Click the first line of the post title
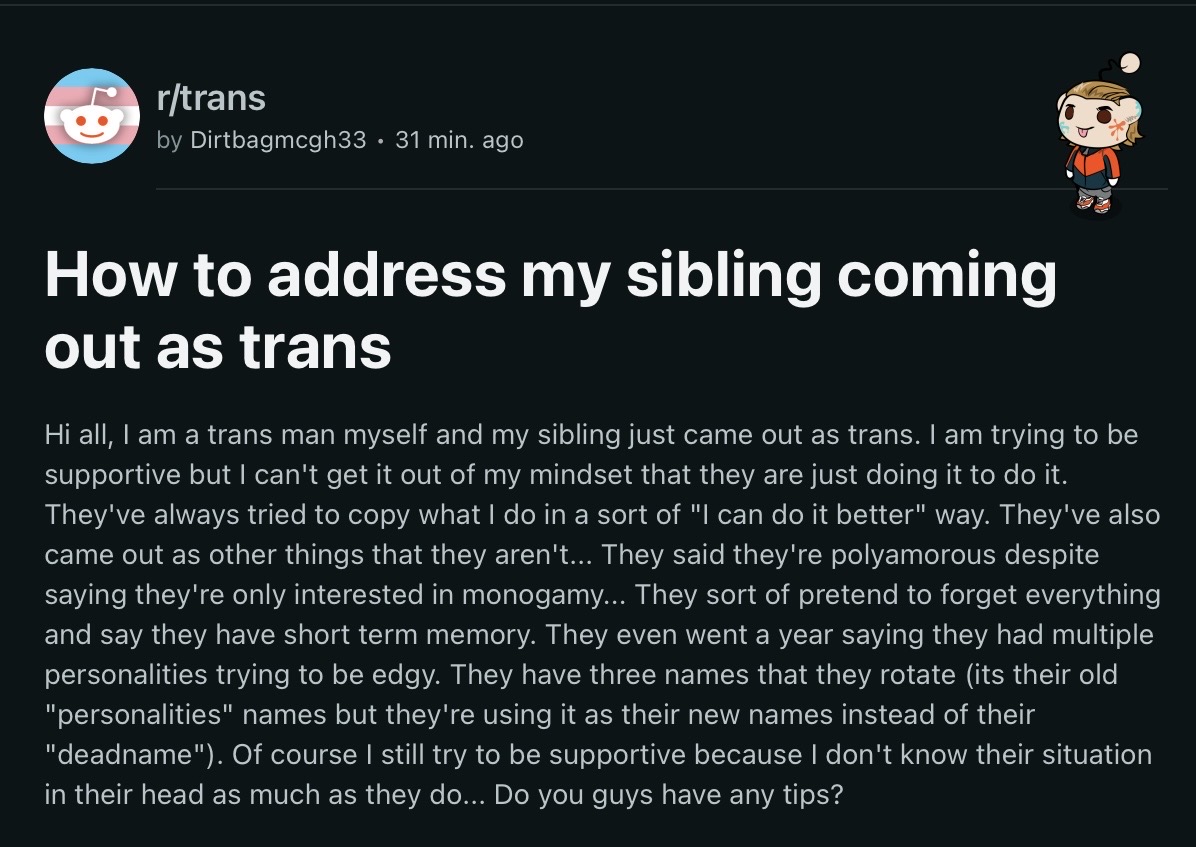Screen dimensions: 1196x847 550,275
